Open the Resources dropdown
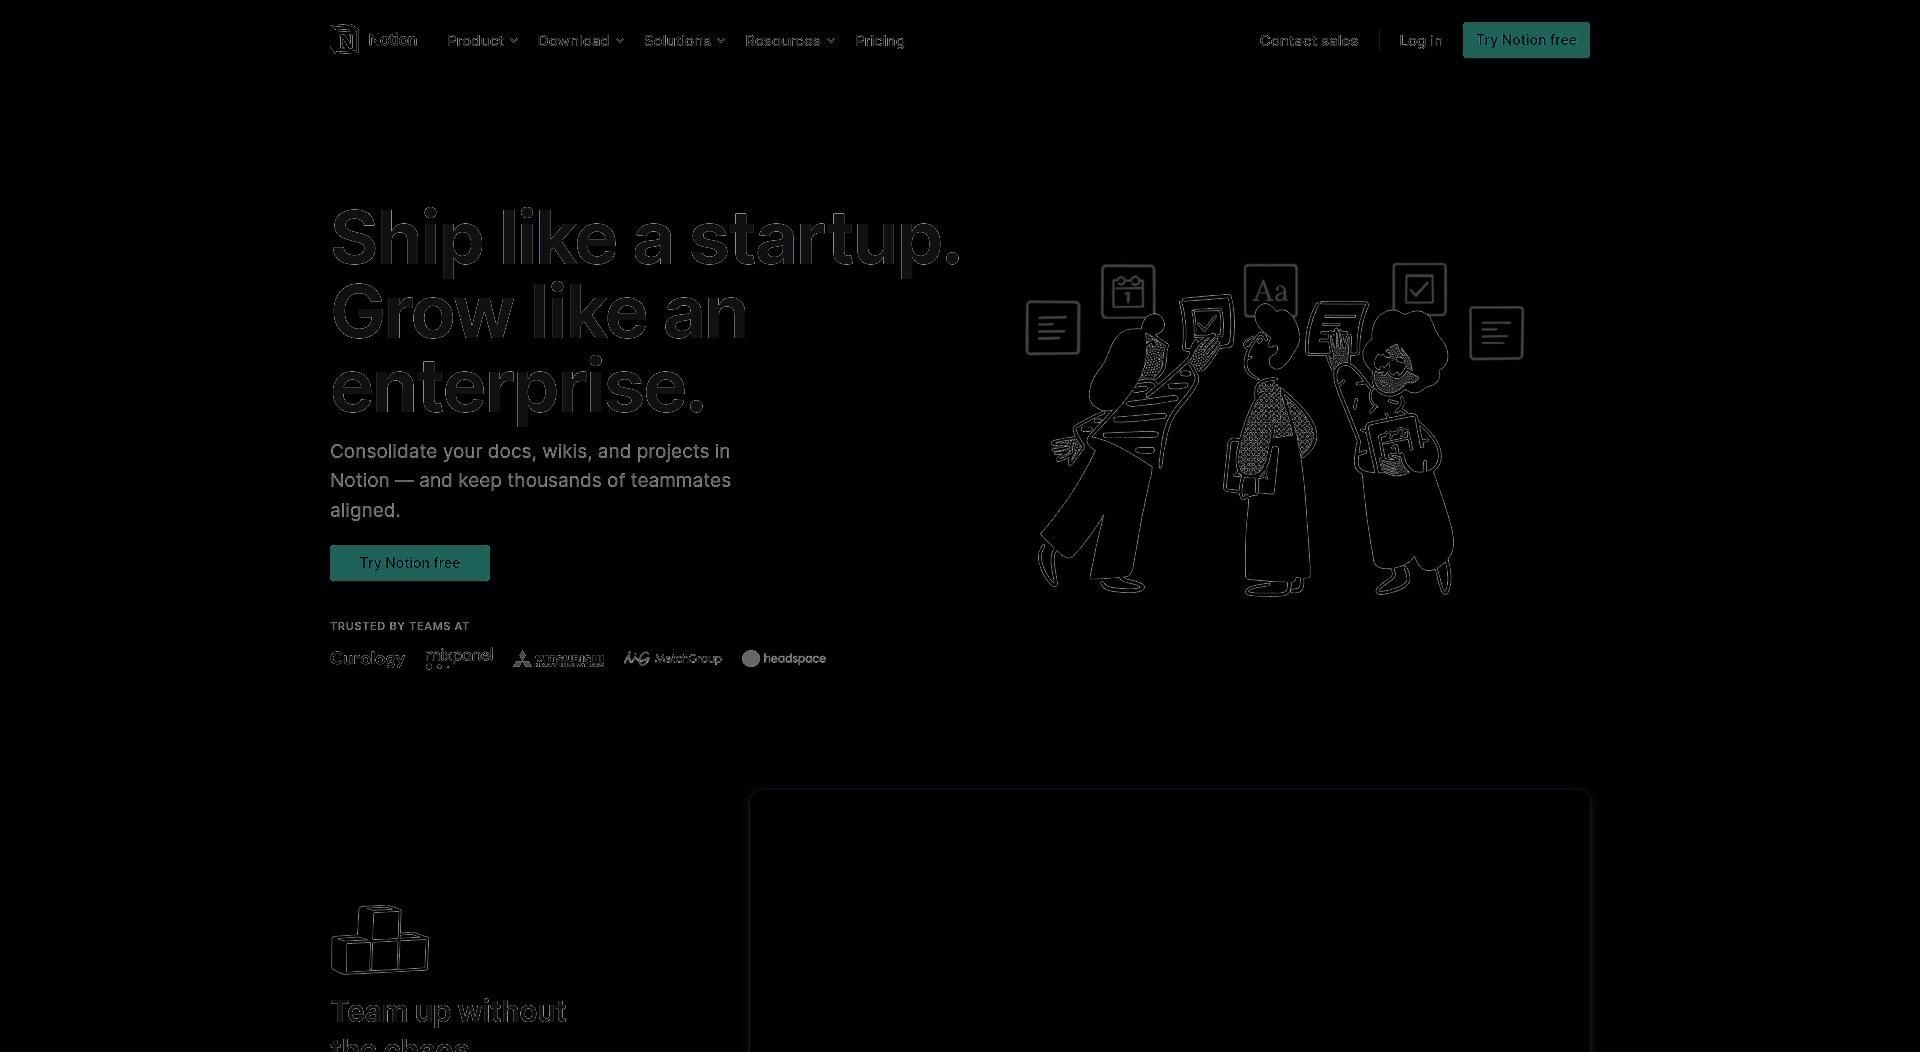The width and height of the screenshot is (1920, 1052). pos(789,40)
